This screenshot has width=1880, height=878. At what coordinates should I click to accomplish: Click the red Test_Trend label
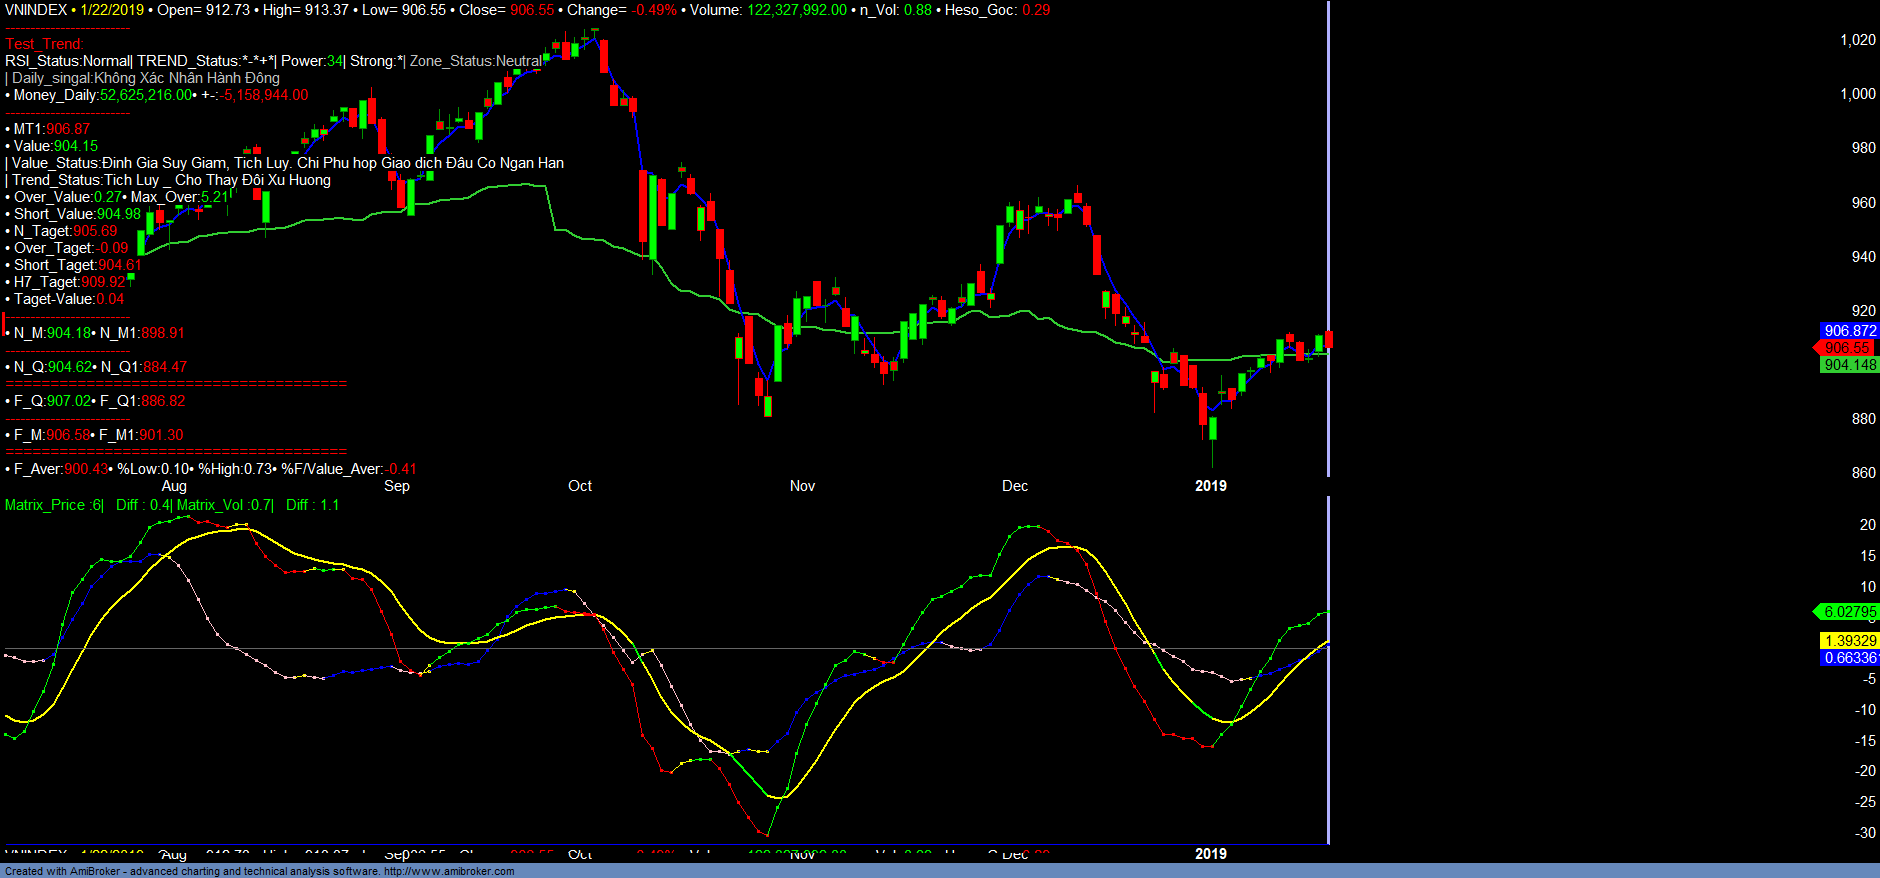45,44
